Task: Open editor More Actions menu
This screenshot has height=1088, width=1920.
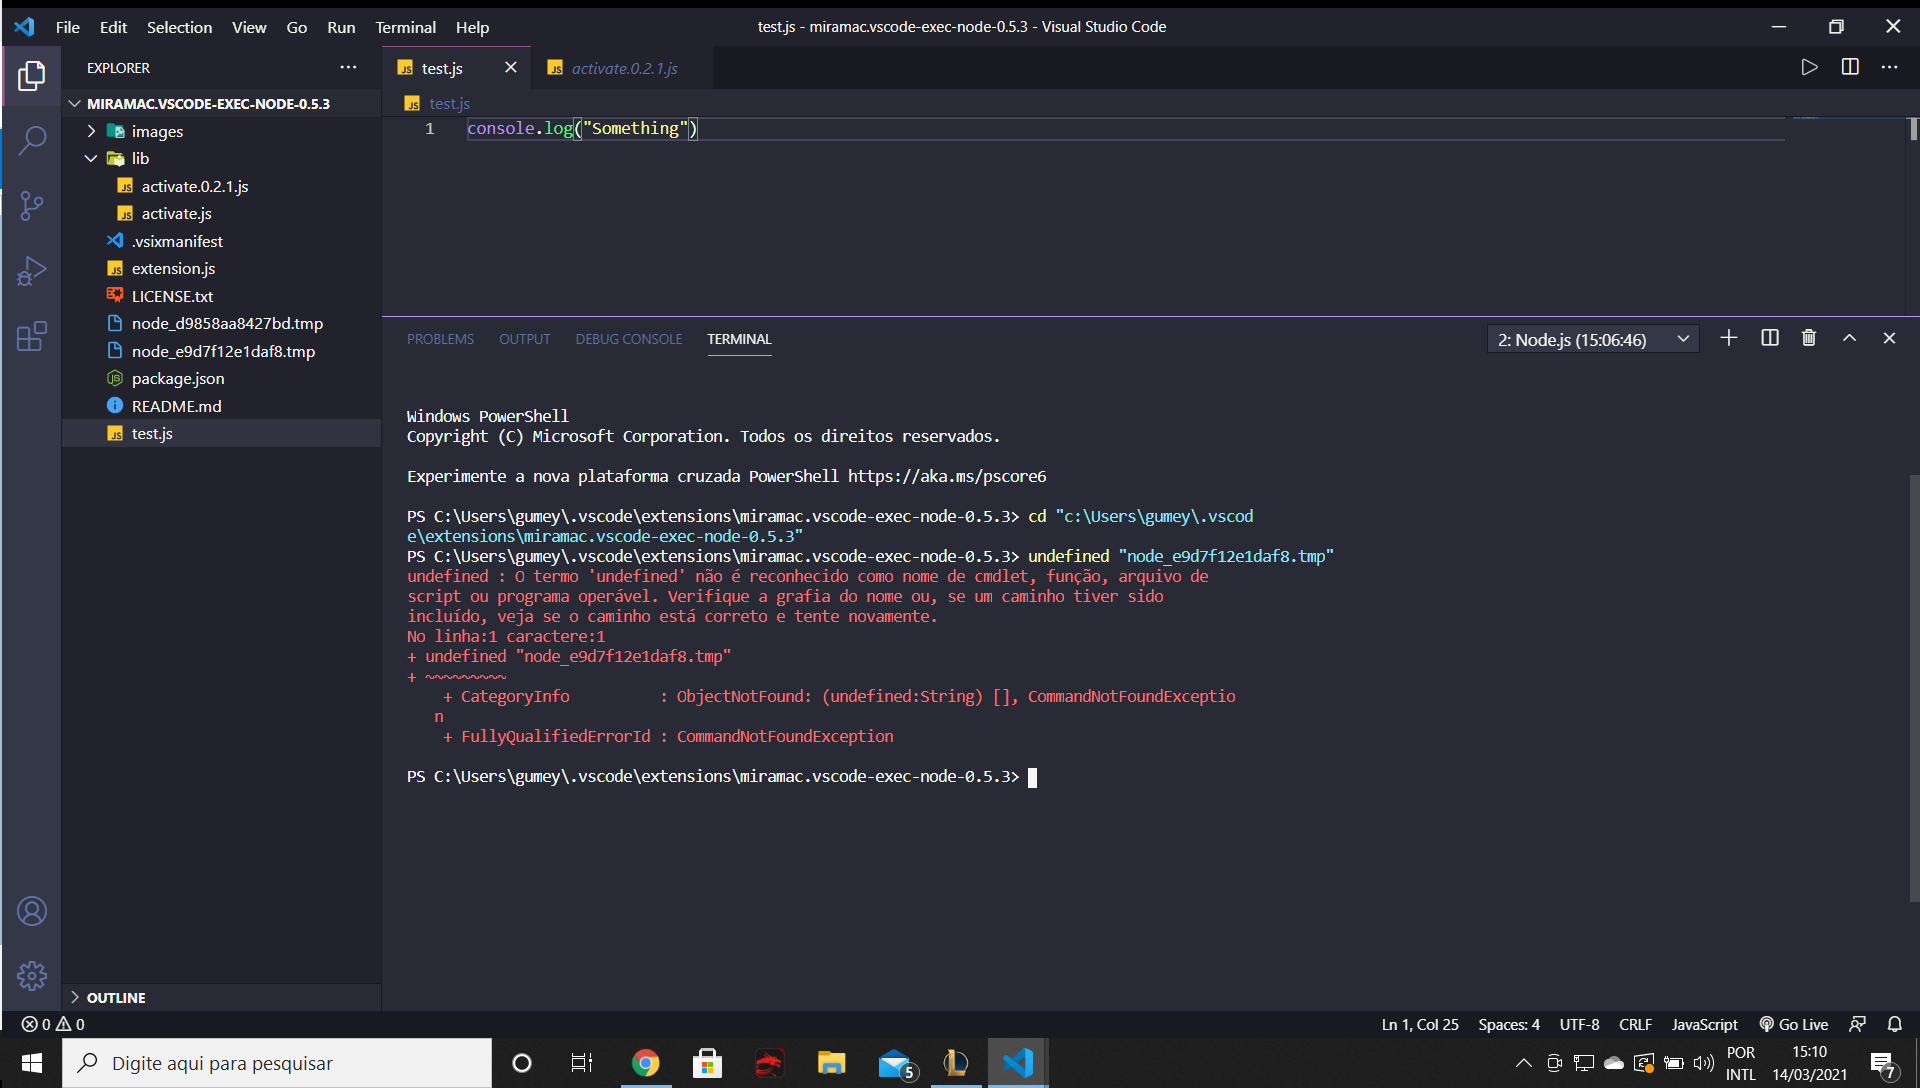Action: [1889, 67]
